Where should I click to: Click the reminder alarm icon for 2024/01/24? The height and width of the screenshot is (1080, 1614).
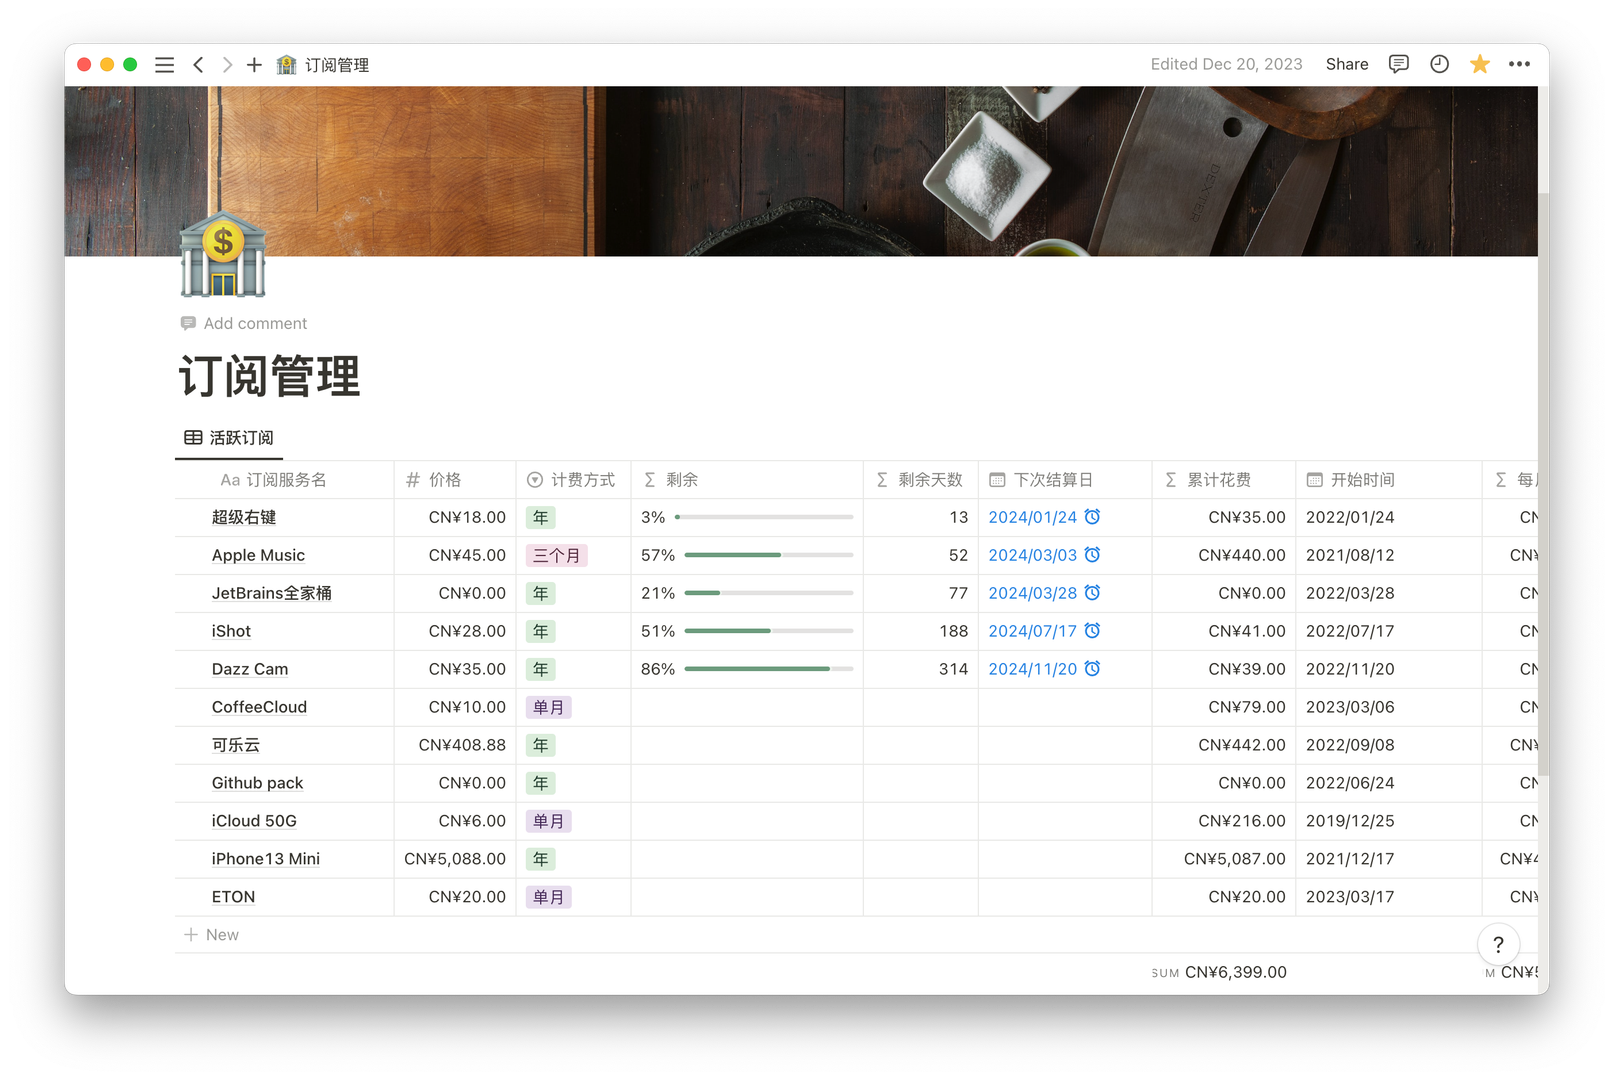[x=1092, y=517]
